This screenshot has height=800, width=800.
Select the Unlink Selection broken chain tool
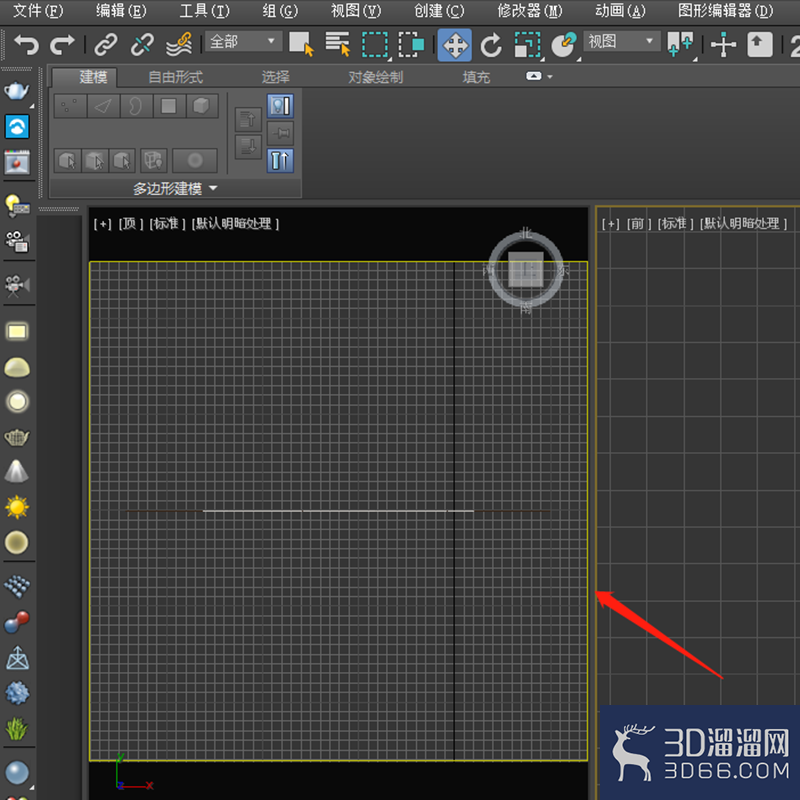click(142, 45)
